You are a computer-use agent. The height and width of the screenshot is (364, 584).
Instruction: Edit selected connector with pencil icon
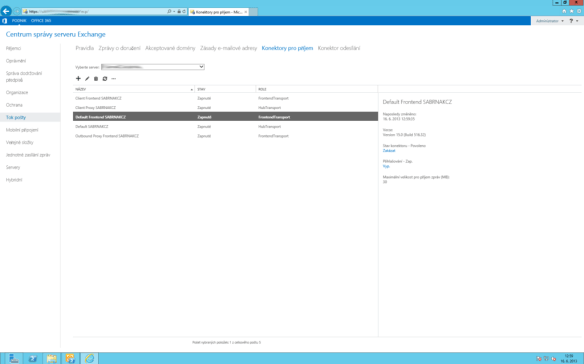pos(87,79)
